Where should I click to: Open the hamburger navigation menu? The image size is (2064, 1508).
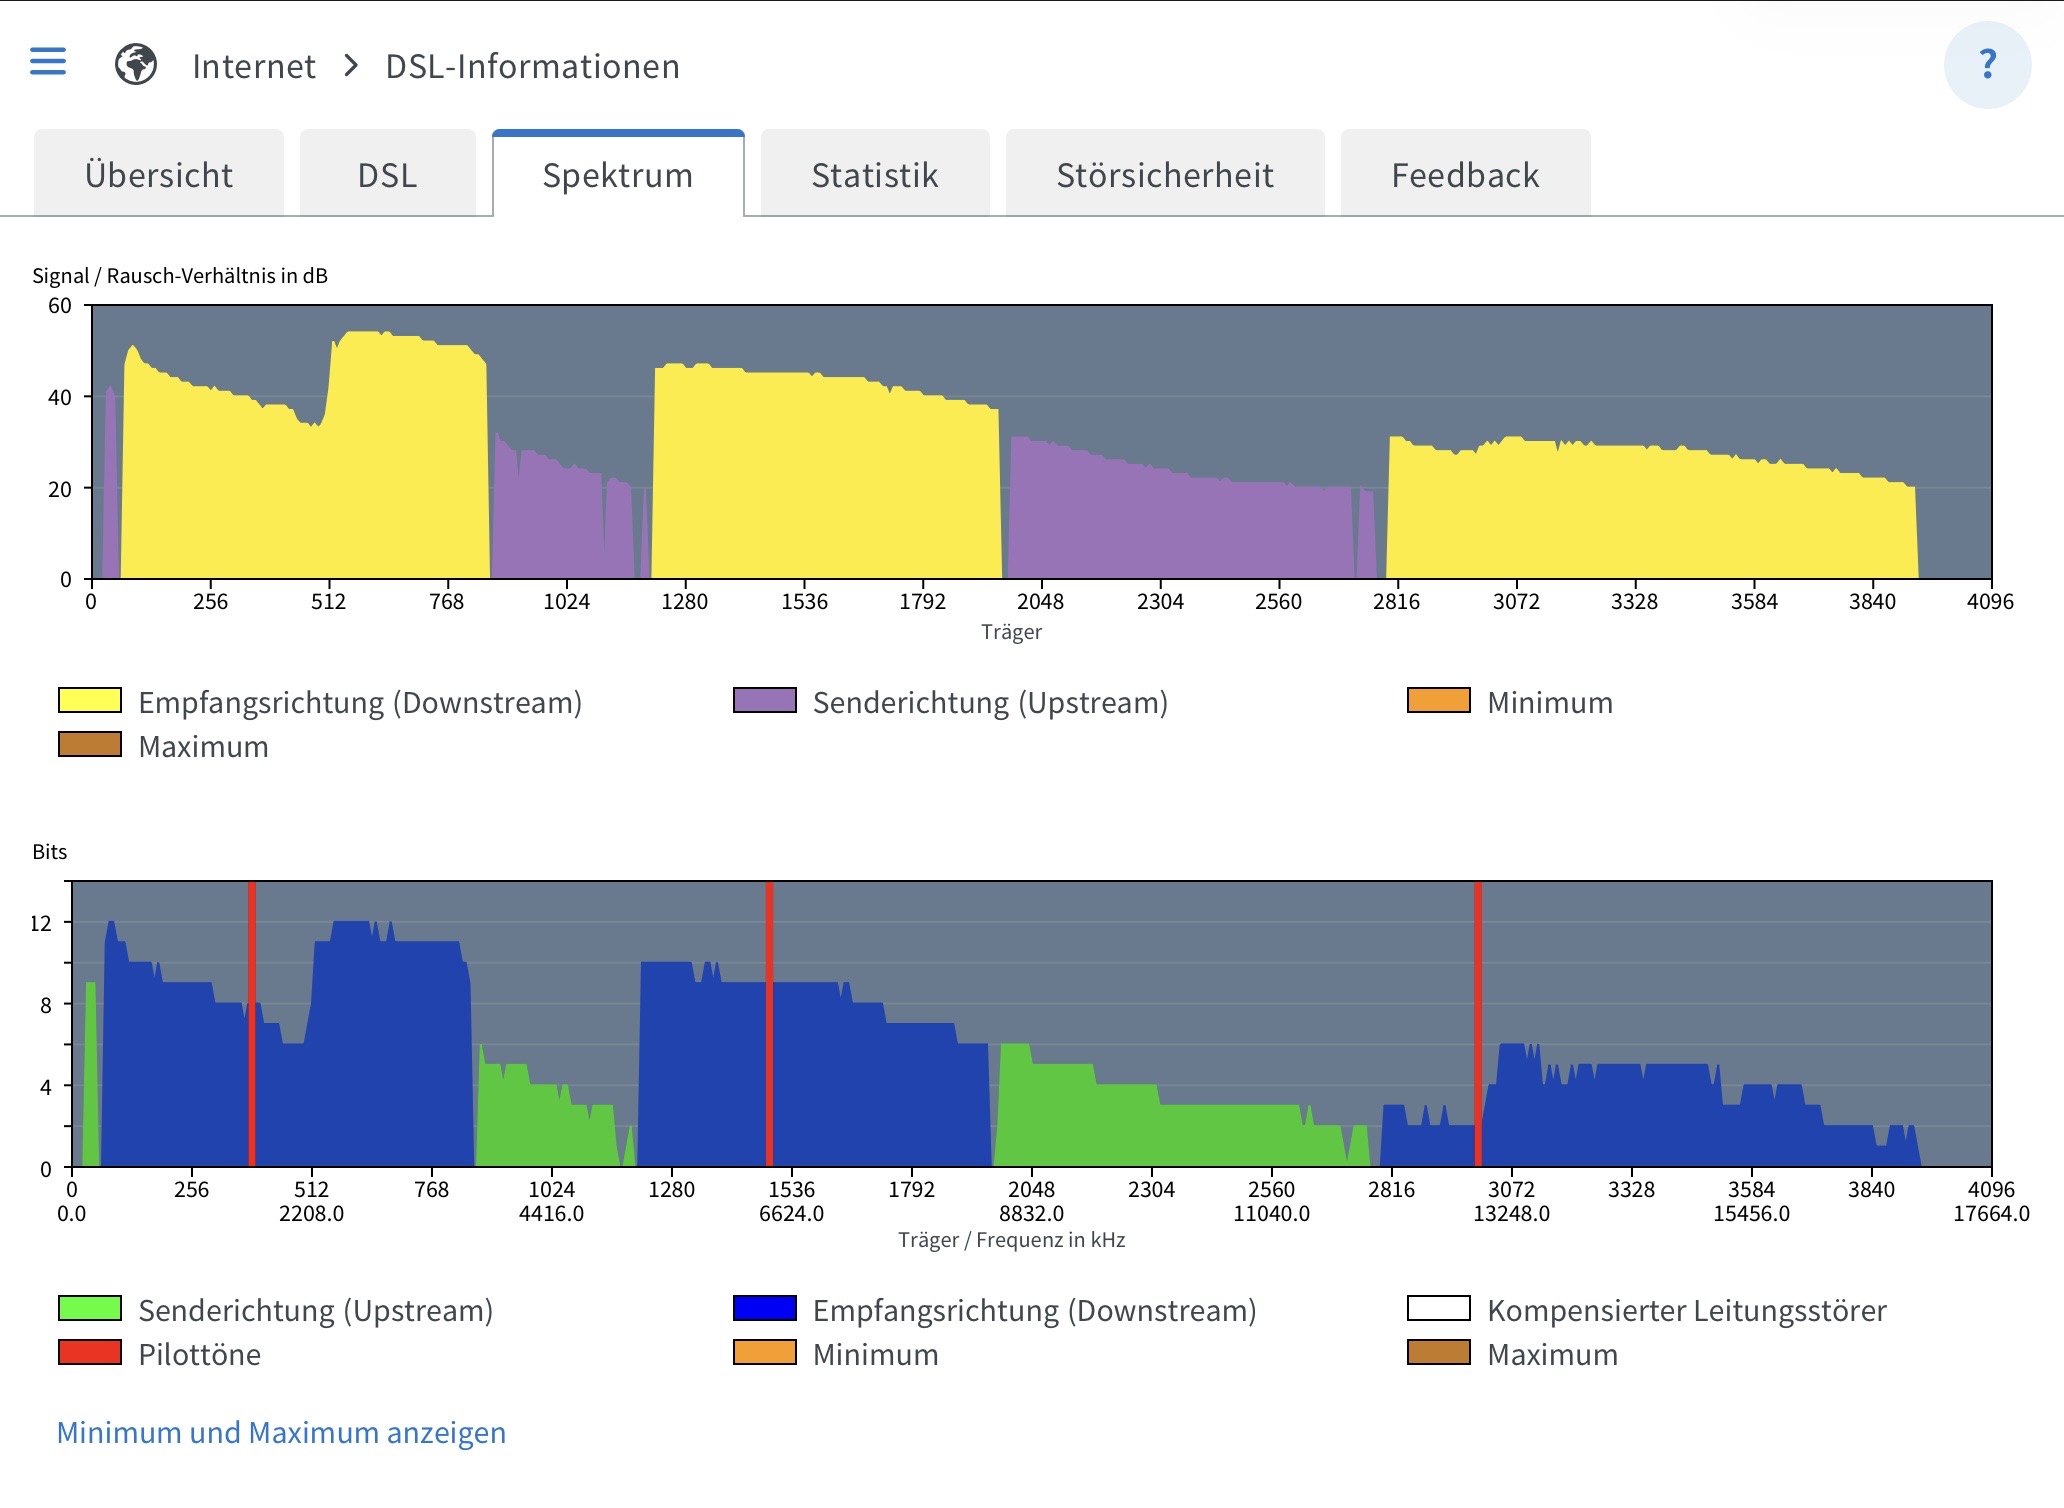(x=48, y=62)
